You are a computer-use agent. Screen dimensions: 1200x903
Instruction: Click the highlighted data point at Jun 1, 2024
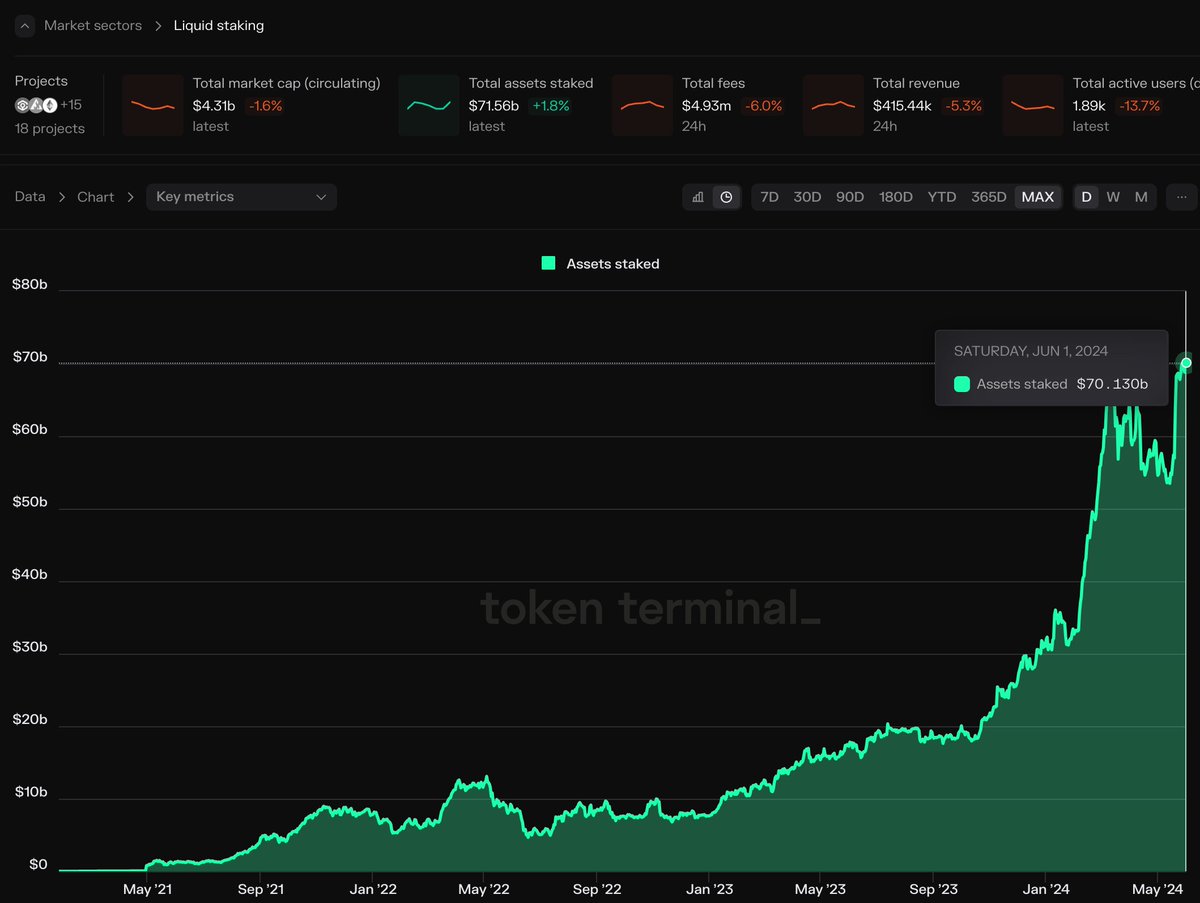[x=1186, y=363]
